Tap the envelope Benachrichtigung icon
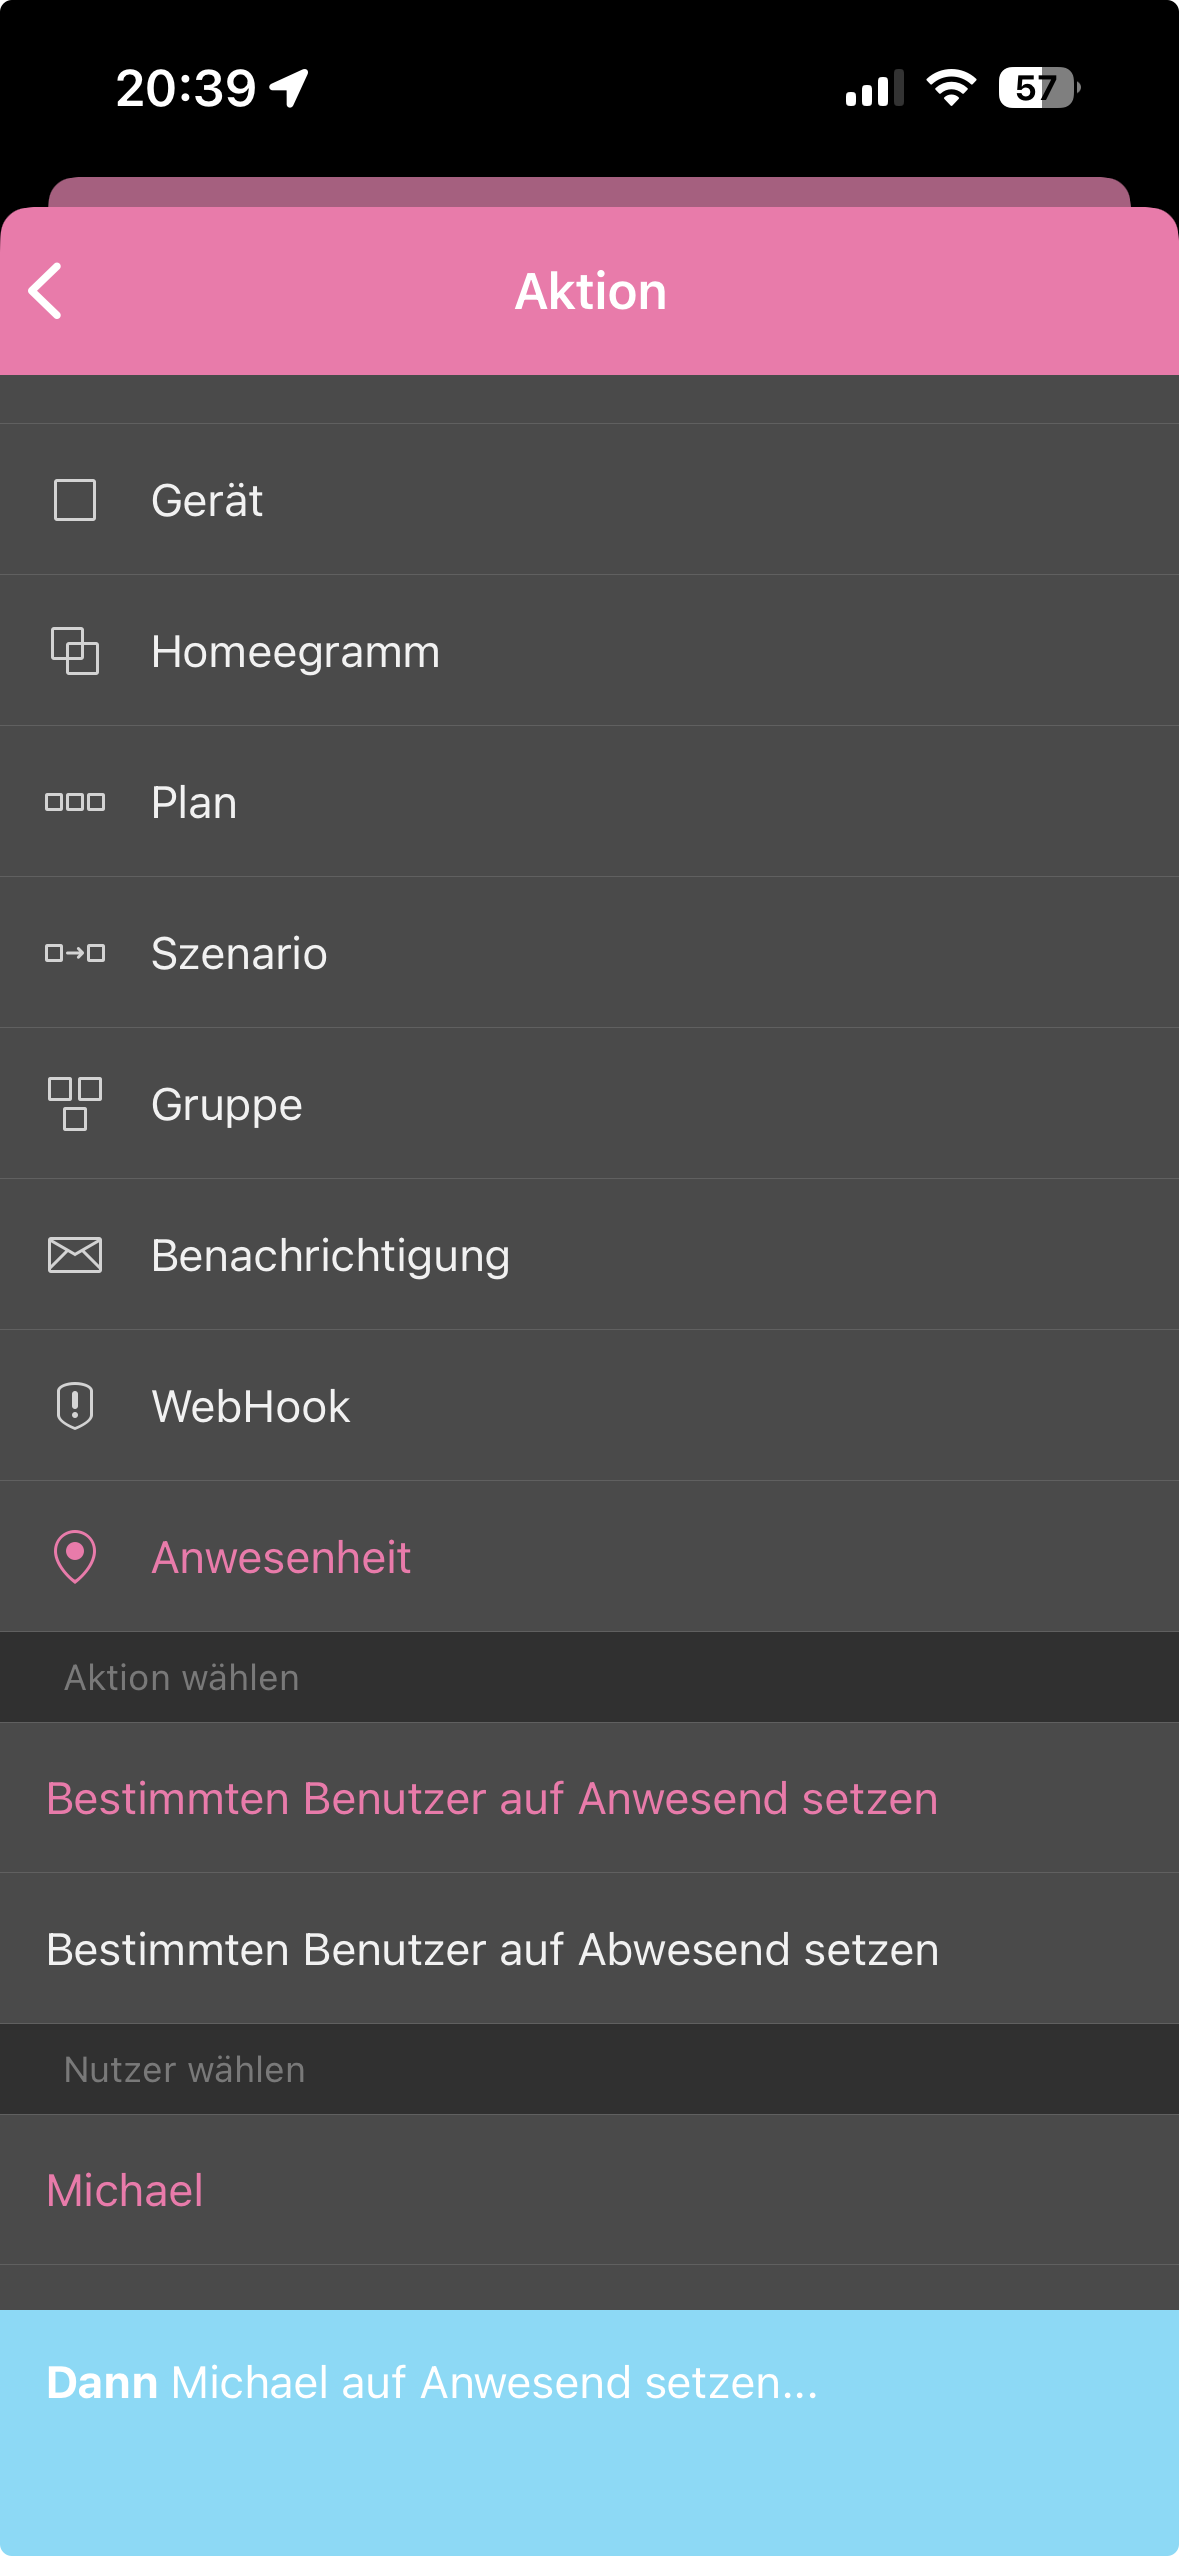Image resolution: width=1179 pixels, height=2556 pixels. click(x=75, y=1255)
